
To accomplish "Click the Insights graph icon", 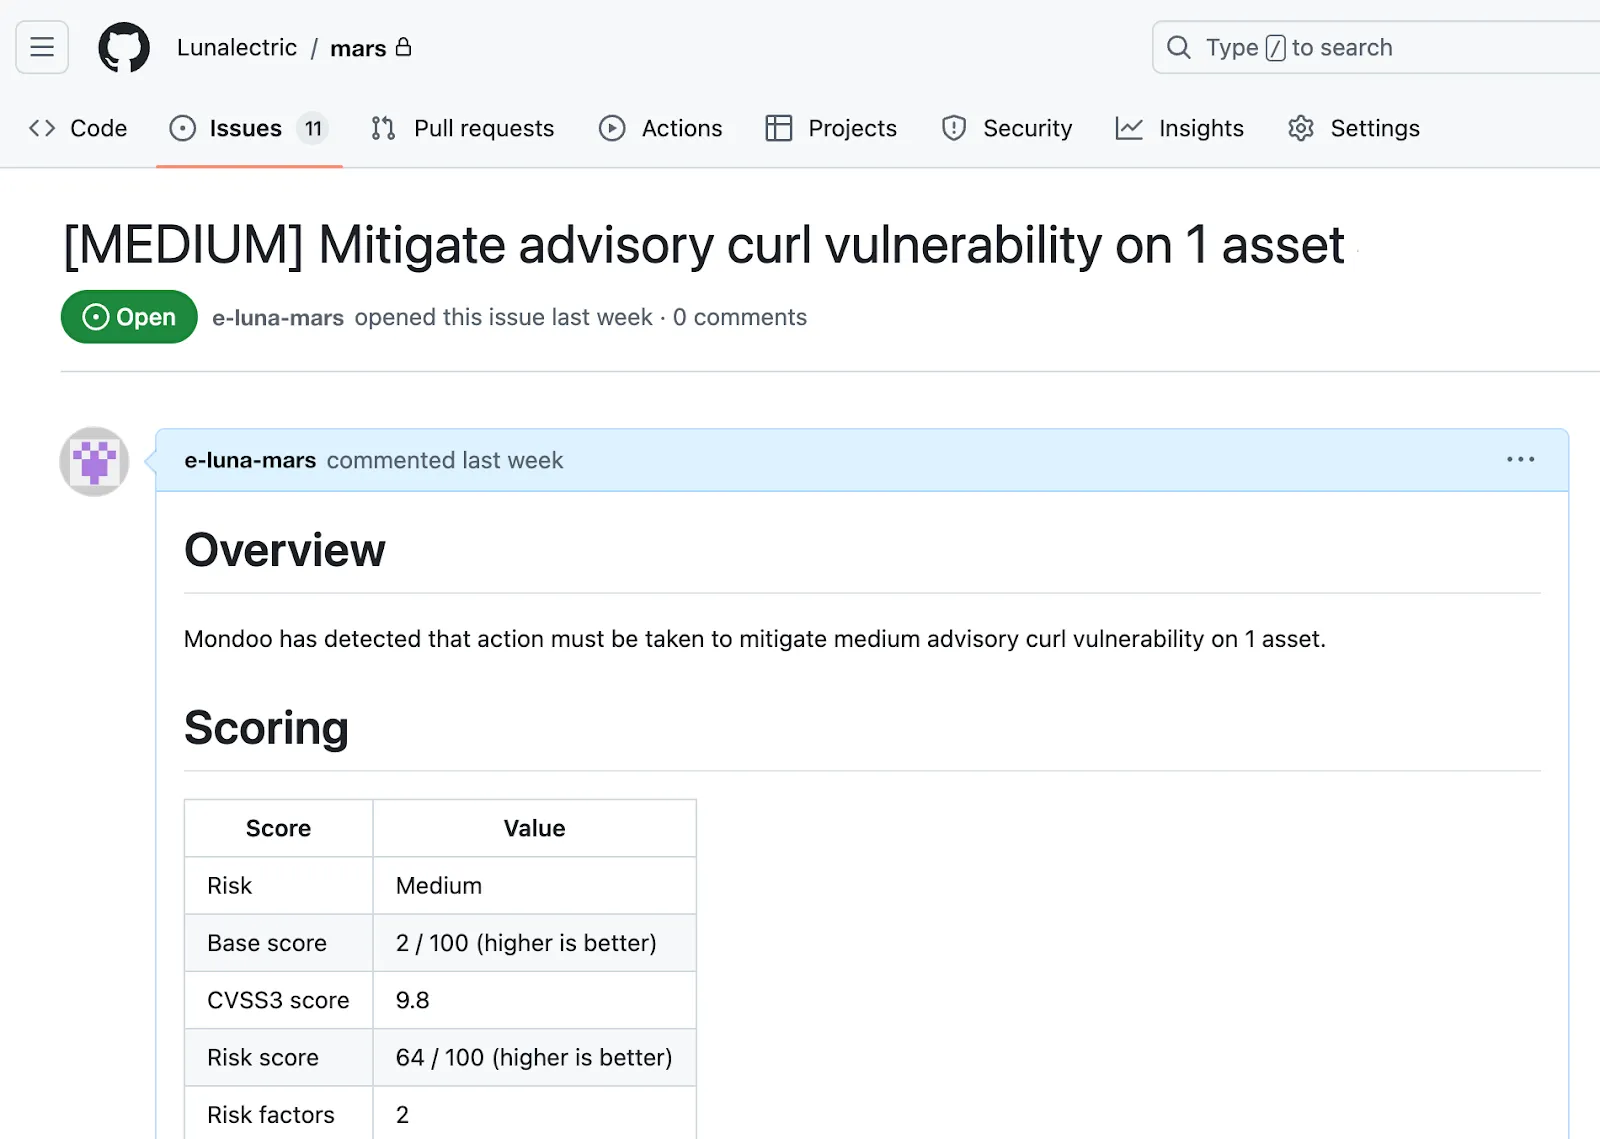I will [1129, 128].
